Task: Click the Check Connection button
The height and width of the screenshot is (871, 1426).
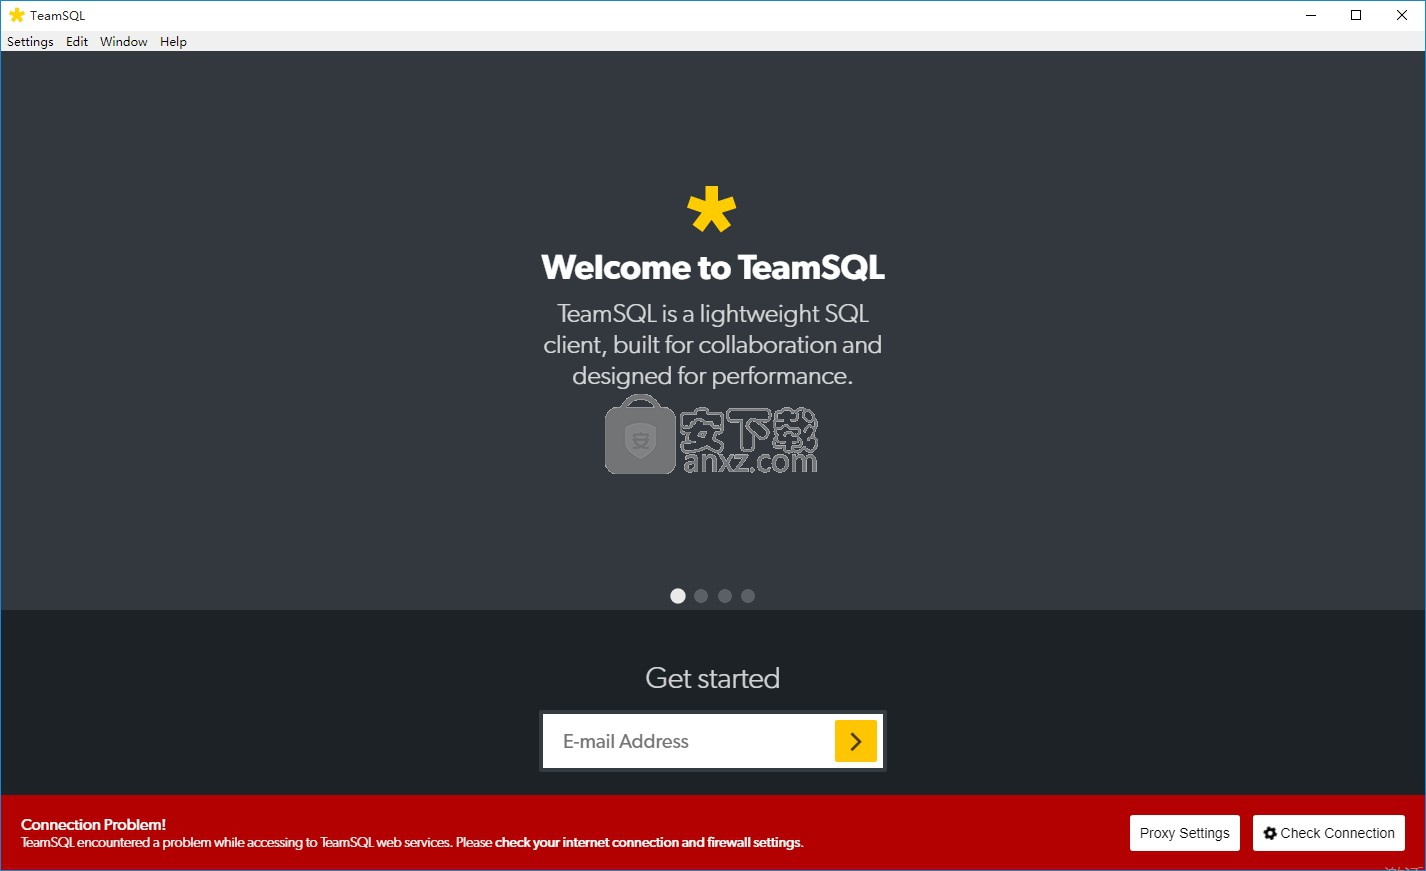Action: coord(1329,833)
